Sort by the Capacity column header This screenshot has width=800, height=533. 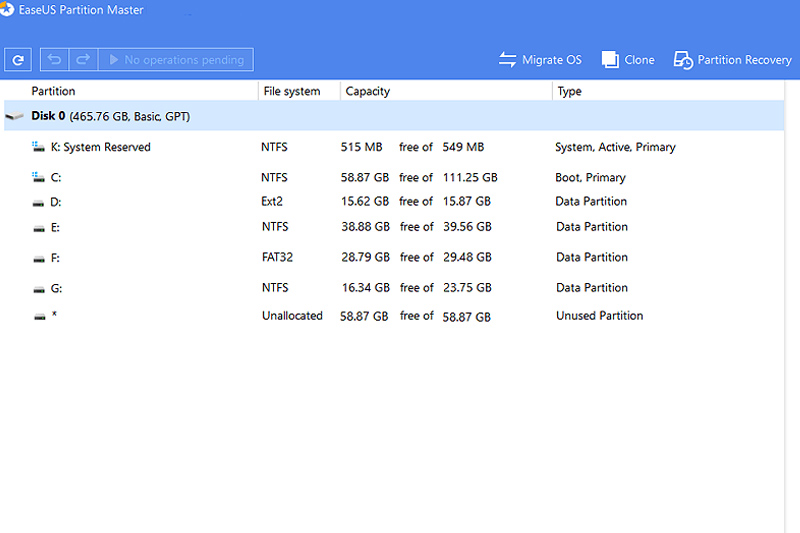point(367,91)
